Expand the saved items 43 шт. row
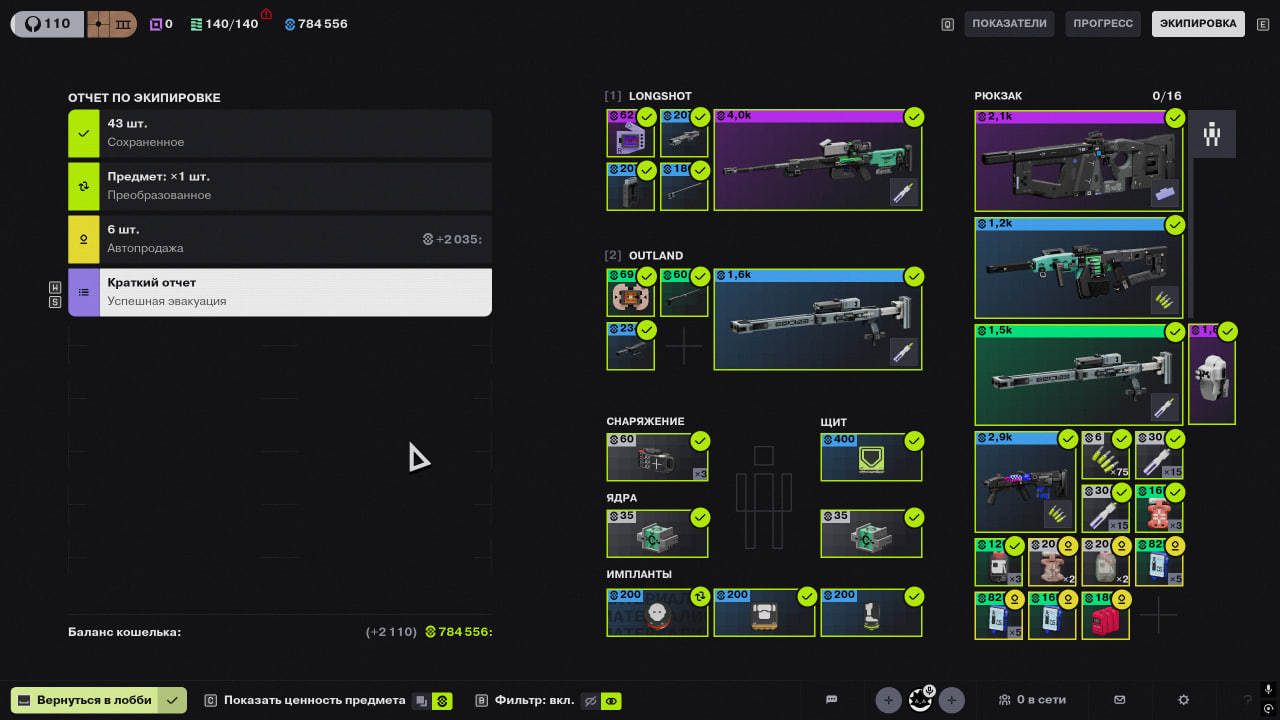The width and height of the screenshot is (1280, 720). tap(280, 133)
